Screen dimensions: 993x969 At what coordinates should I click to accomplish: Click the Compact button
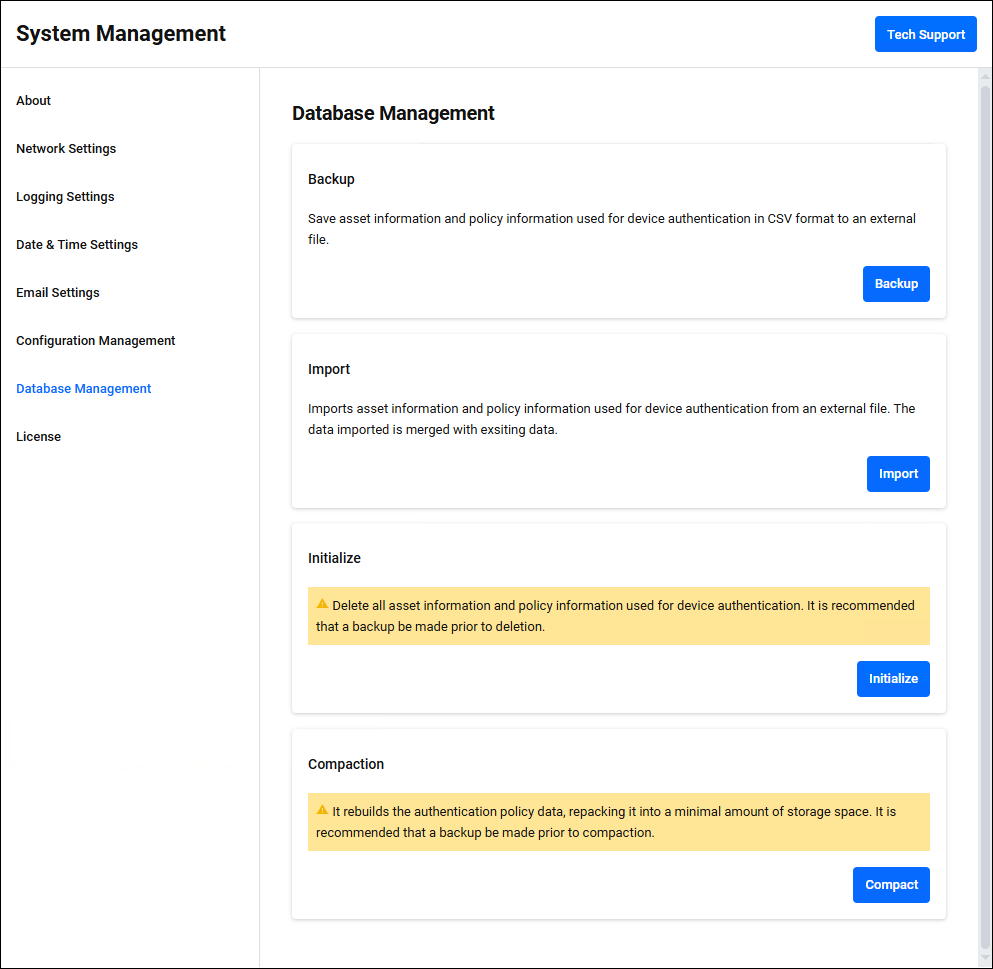[x=890, y=885]
